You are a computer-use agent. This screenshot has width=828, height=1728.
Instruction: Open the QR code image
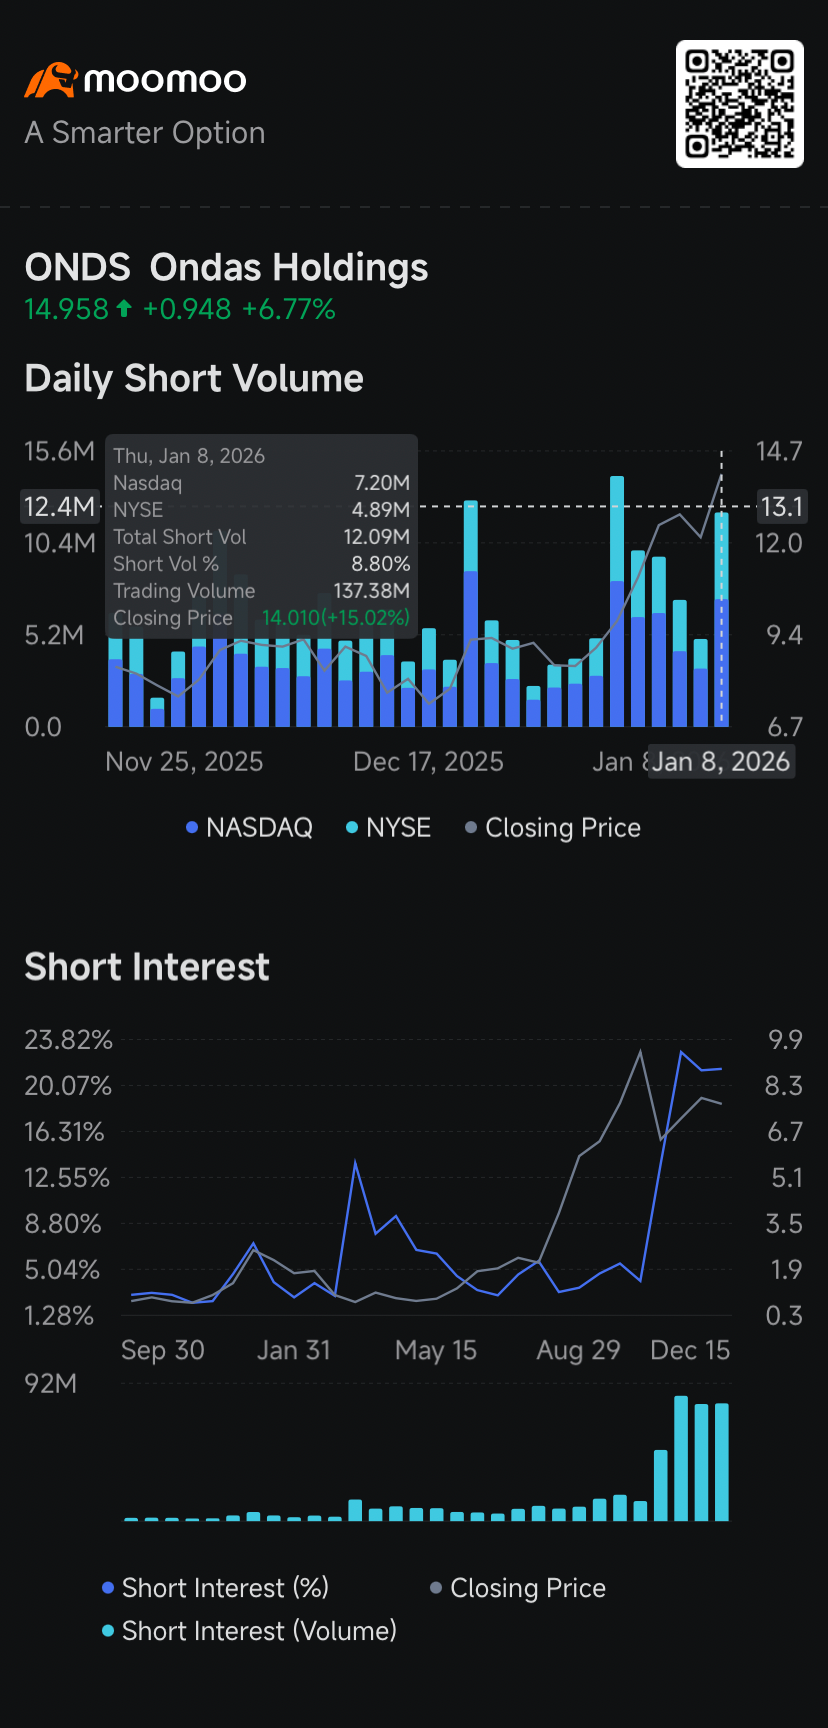point(740,104)
